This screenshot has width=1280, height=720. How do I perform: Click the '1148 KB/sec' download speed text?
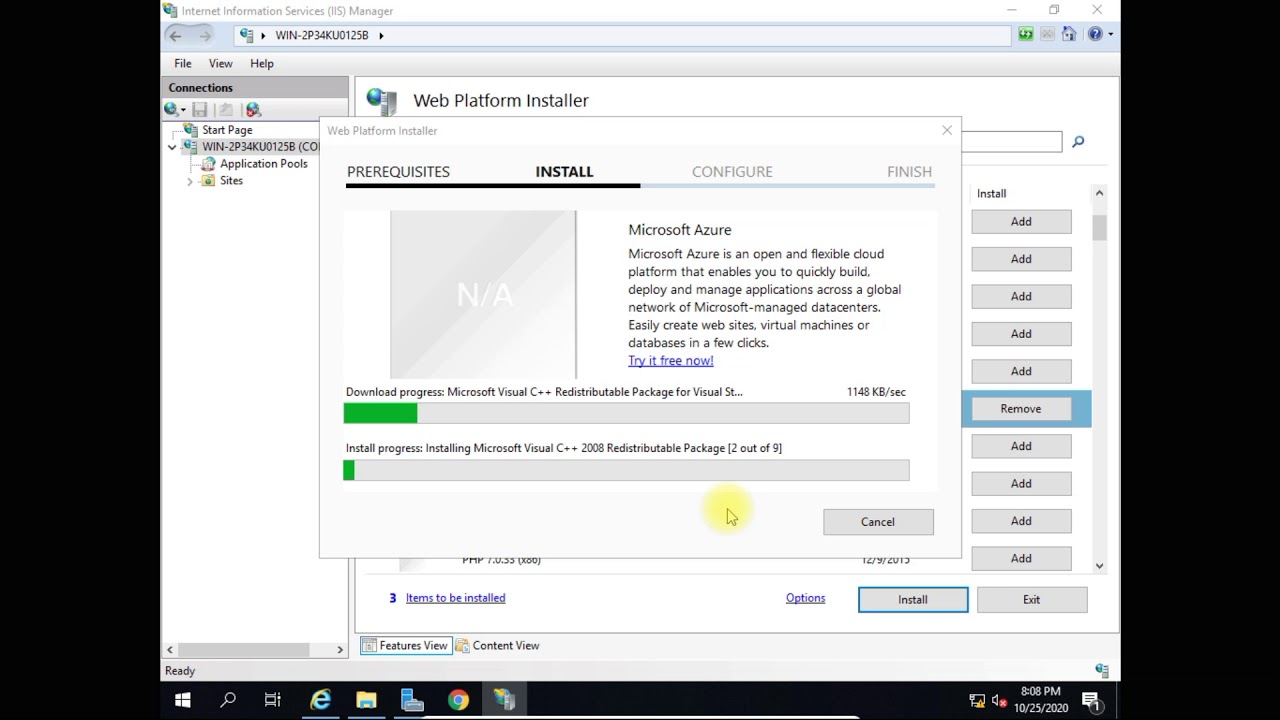coord(876,392)
